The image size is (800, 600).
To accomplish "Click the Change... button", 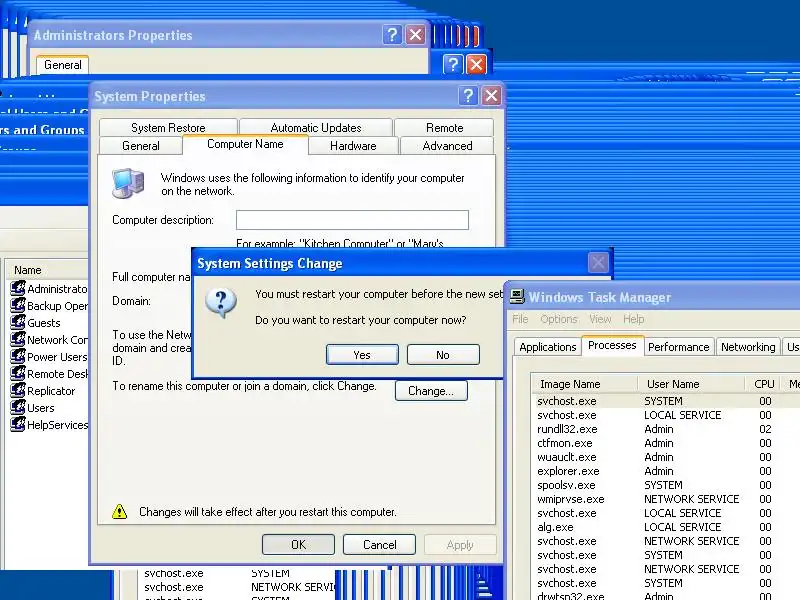I will tap(431, 391).
